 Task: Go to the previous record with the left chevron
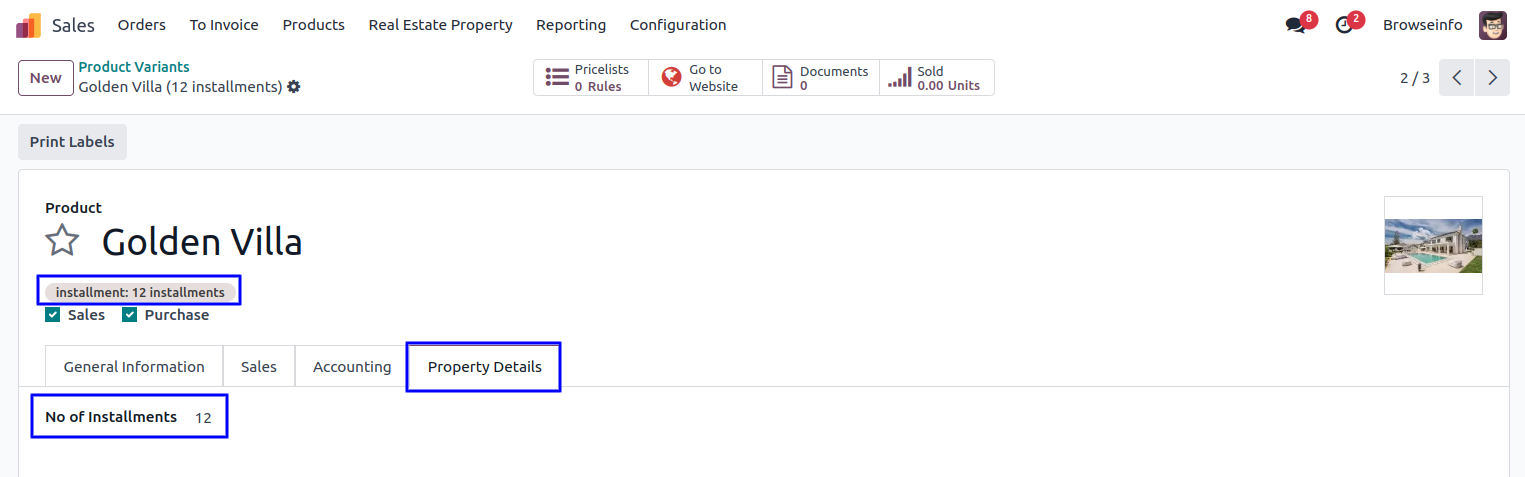[1457, 78]
